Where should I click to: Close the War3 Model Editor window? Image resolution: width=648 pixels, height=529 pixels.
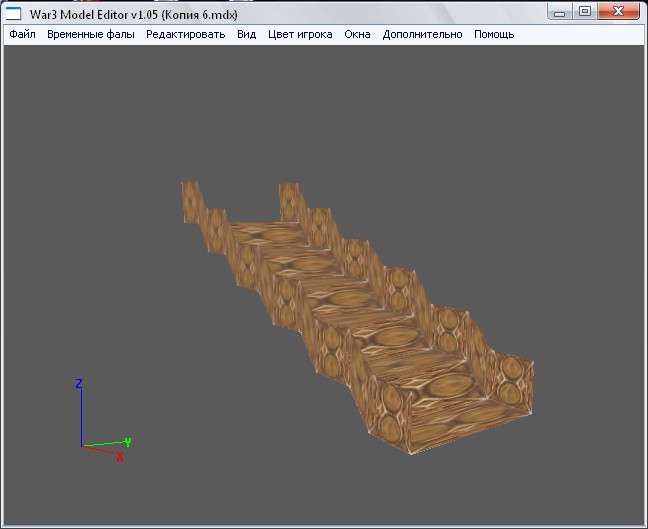coord(619,11)
